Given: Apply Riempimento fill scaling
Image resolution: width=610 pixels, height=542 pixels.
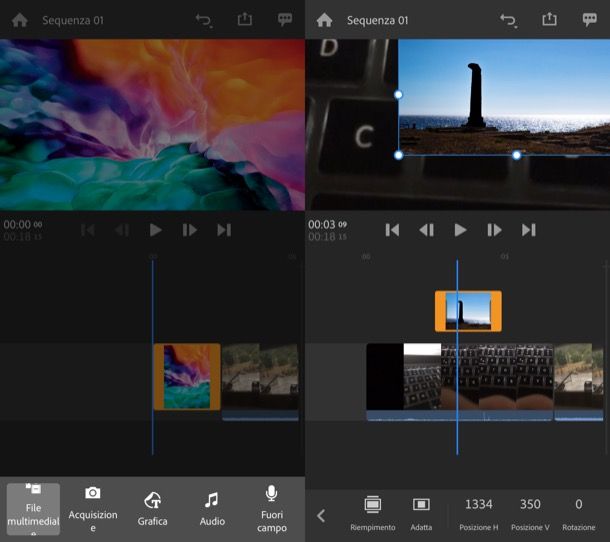Looking at the screenshot, I should tap(373, 514).
